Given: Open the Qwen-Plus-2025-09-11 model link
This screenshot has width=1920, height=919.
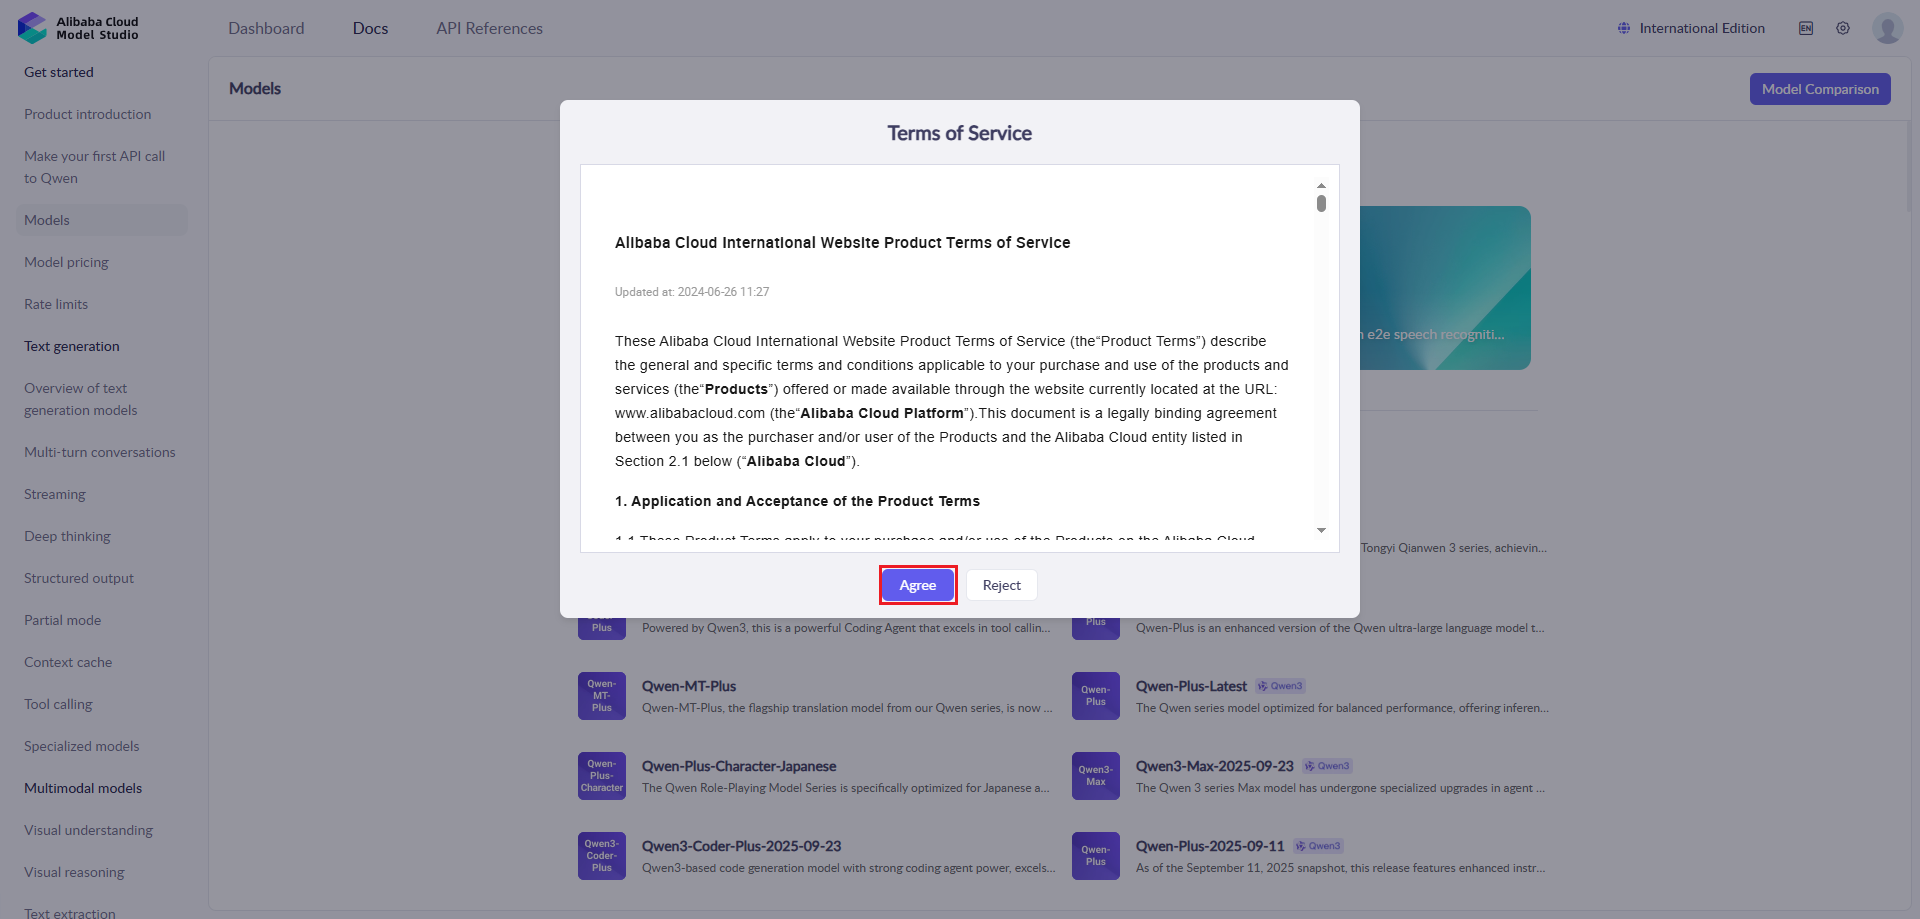Looking at the screenshot, I should 1210,846.
